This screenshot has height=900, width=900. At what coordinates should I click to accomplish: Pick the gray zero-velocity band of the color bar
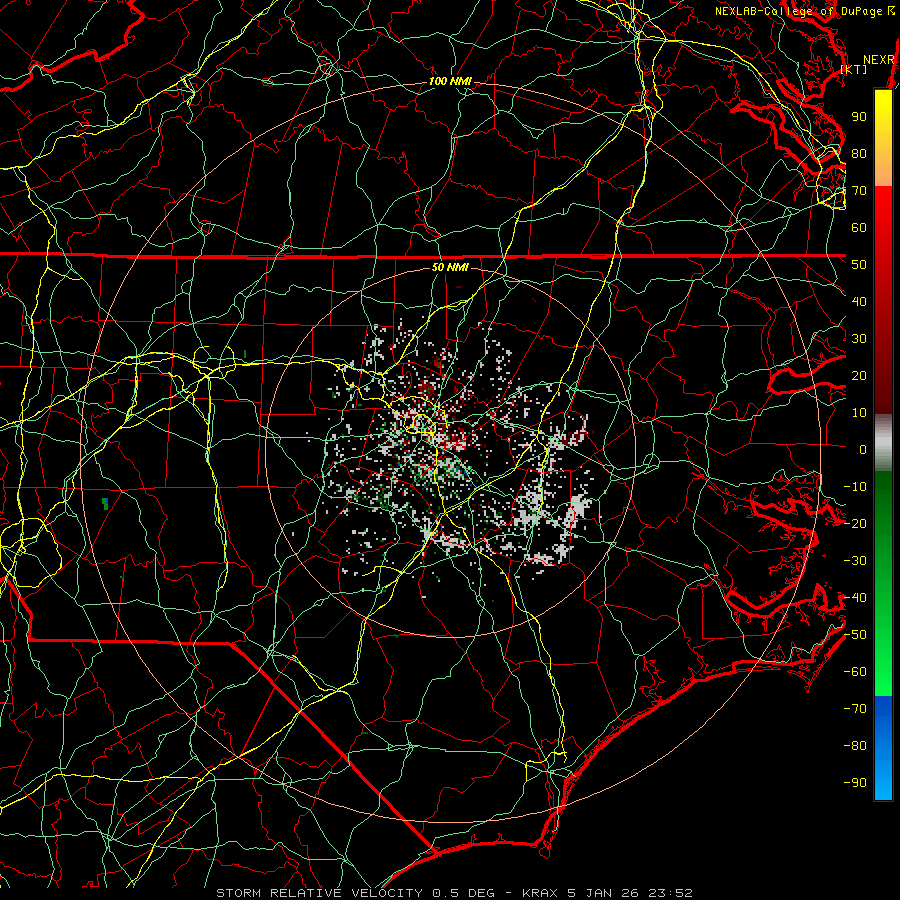click(883, 443)
